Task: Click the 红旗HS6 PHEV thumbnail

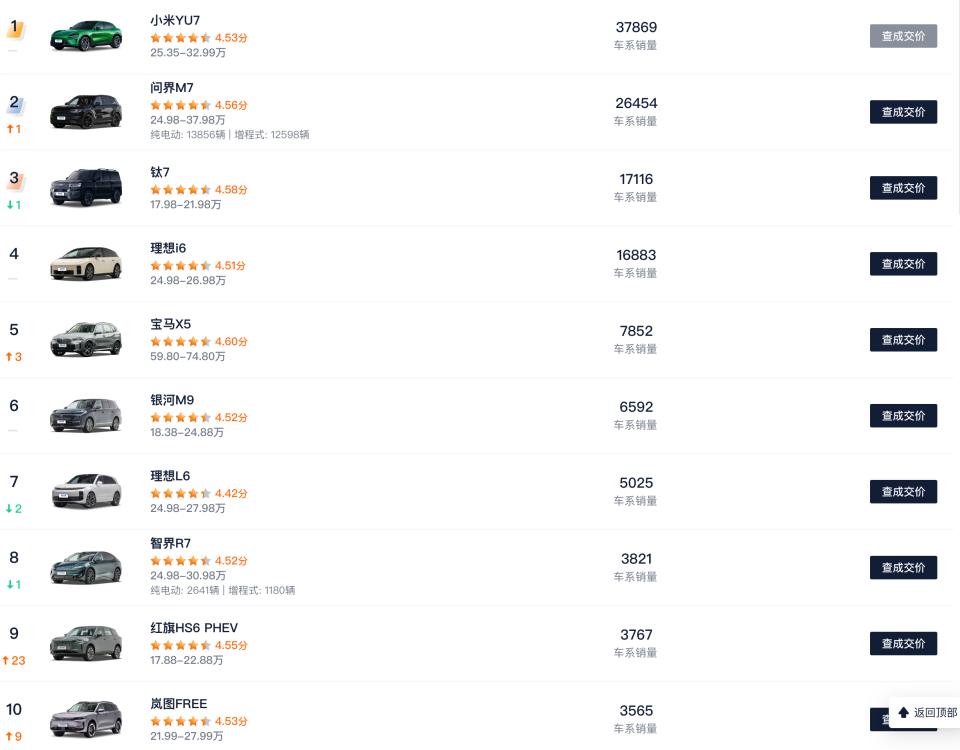Action: coord(86,643)
